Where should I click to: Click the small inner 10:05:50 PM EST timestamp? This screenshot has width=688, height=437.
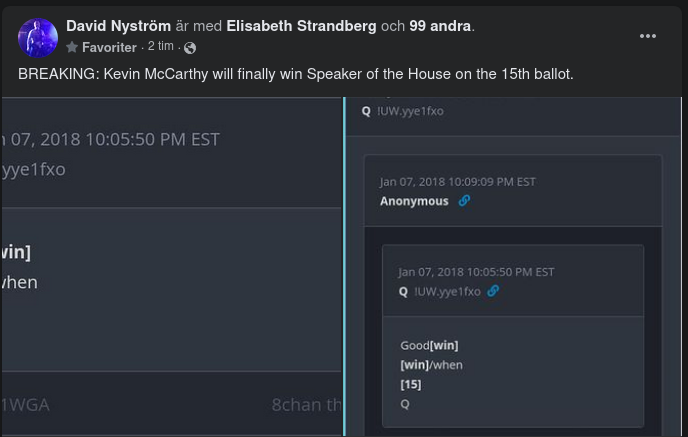pos(476,272)
